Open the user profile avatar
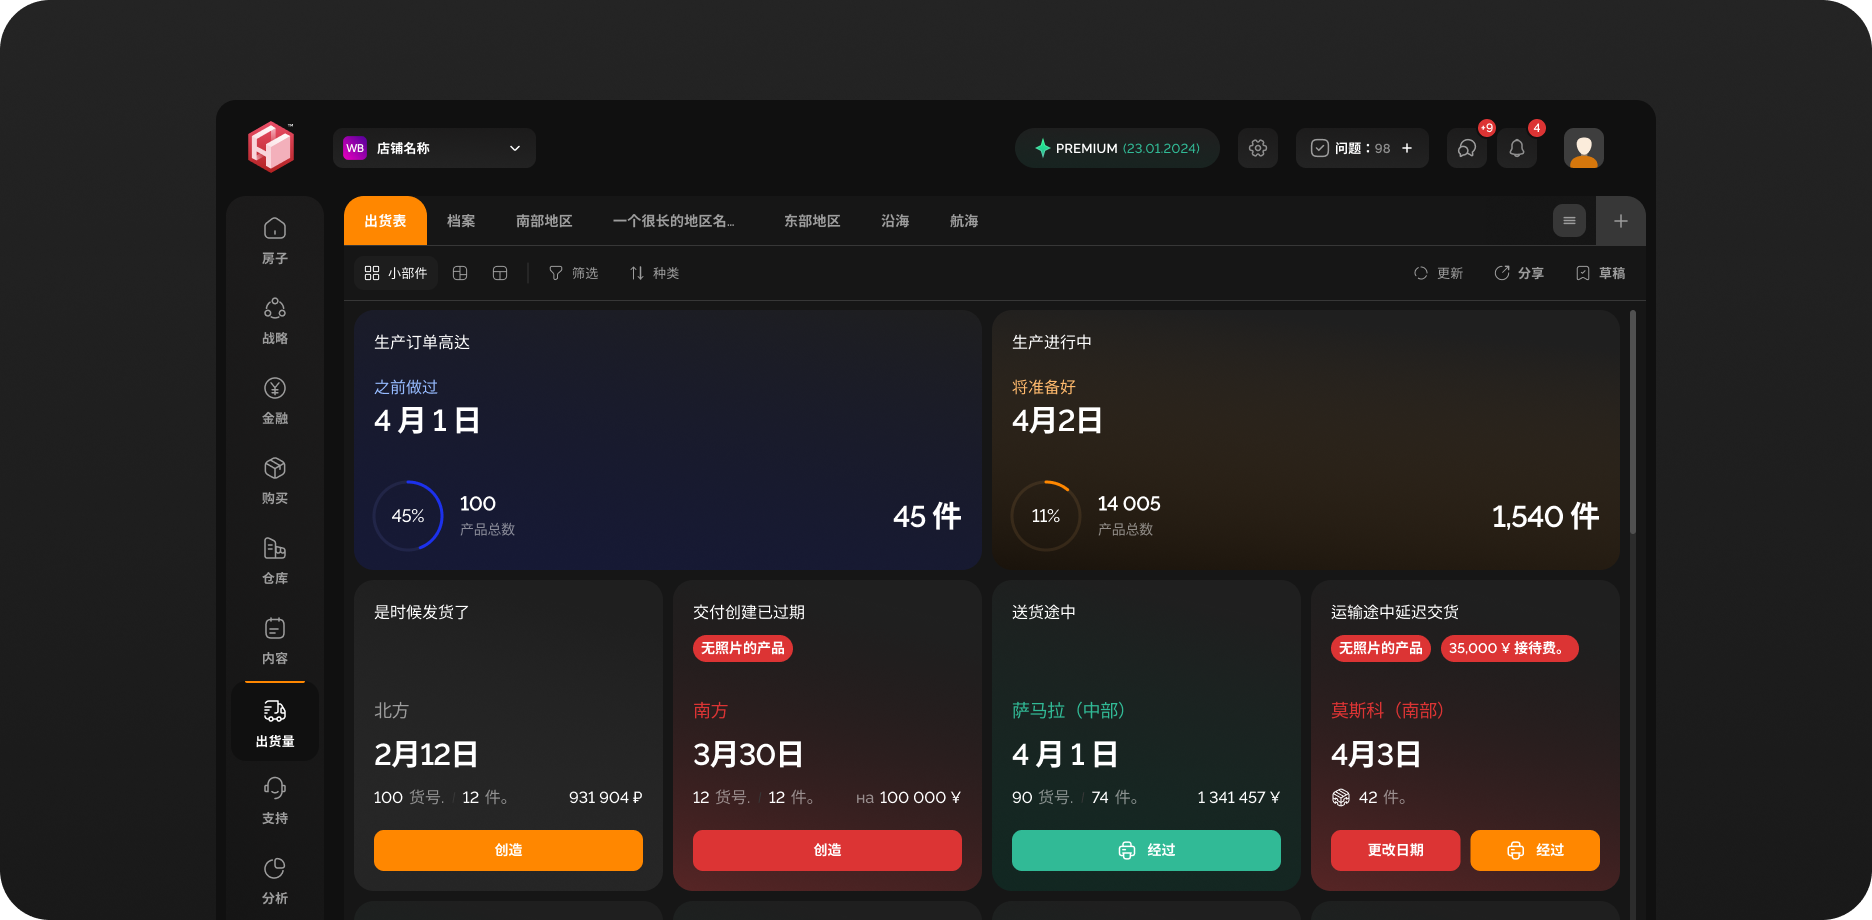1872x920 pixels. coord(1583,148)
